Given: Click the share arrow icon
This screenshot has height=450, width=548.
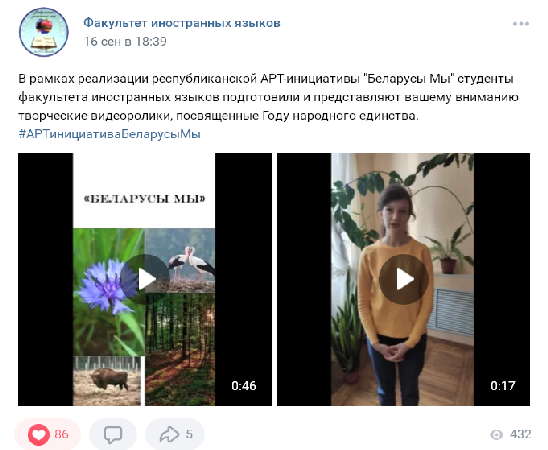Looking at the screenshot, I should (169, 434).
